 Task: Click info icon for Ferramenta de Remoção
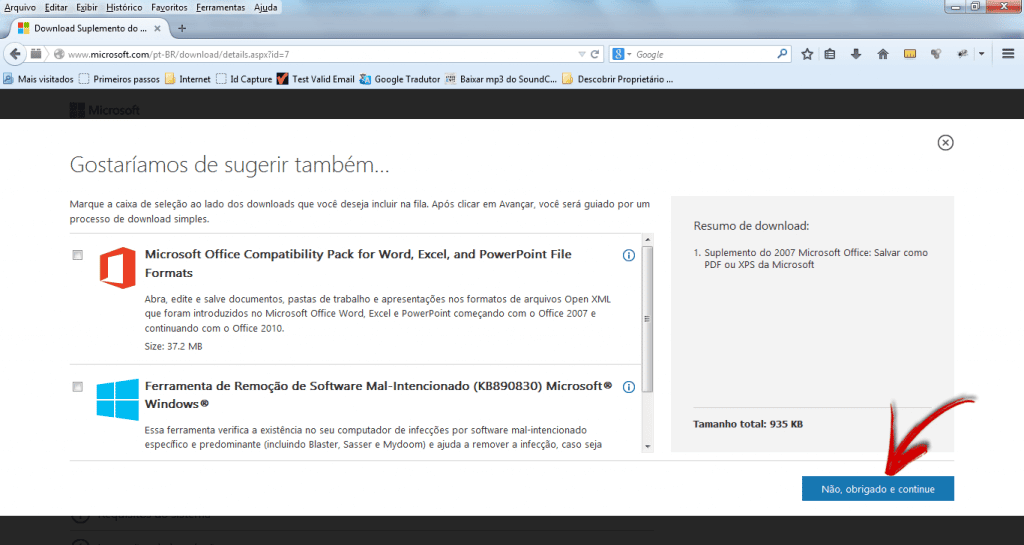point(628,387)
